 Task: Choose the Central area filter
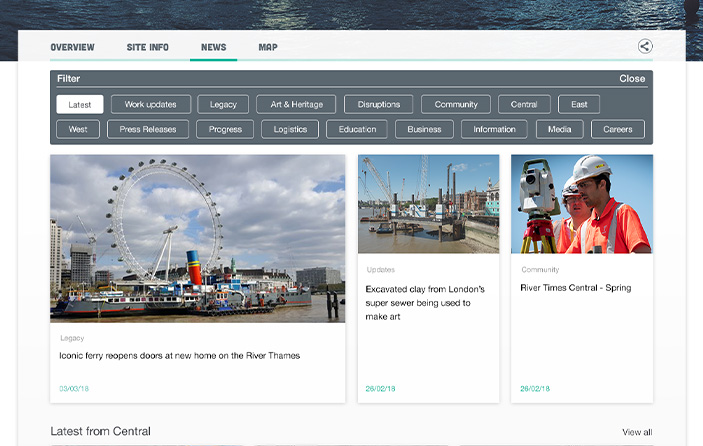524,104
